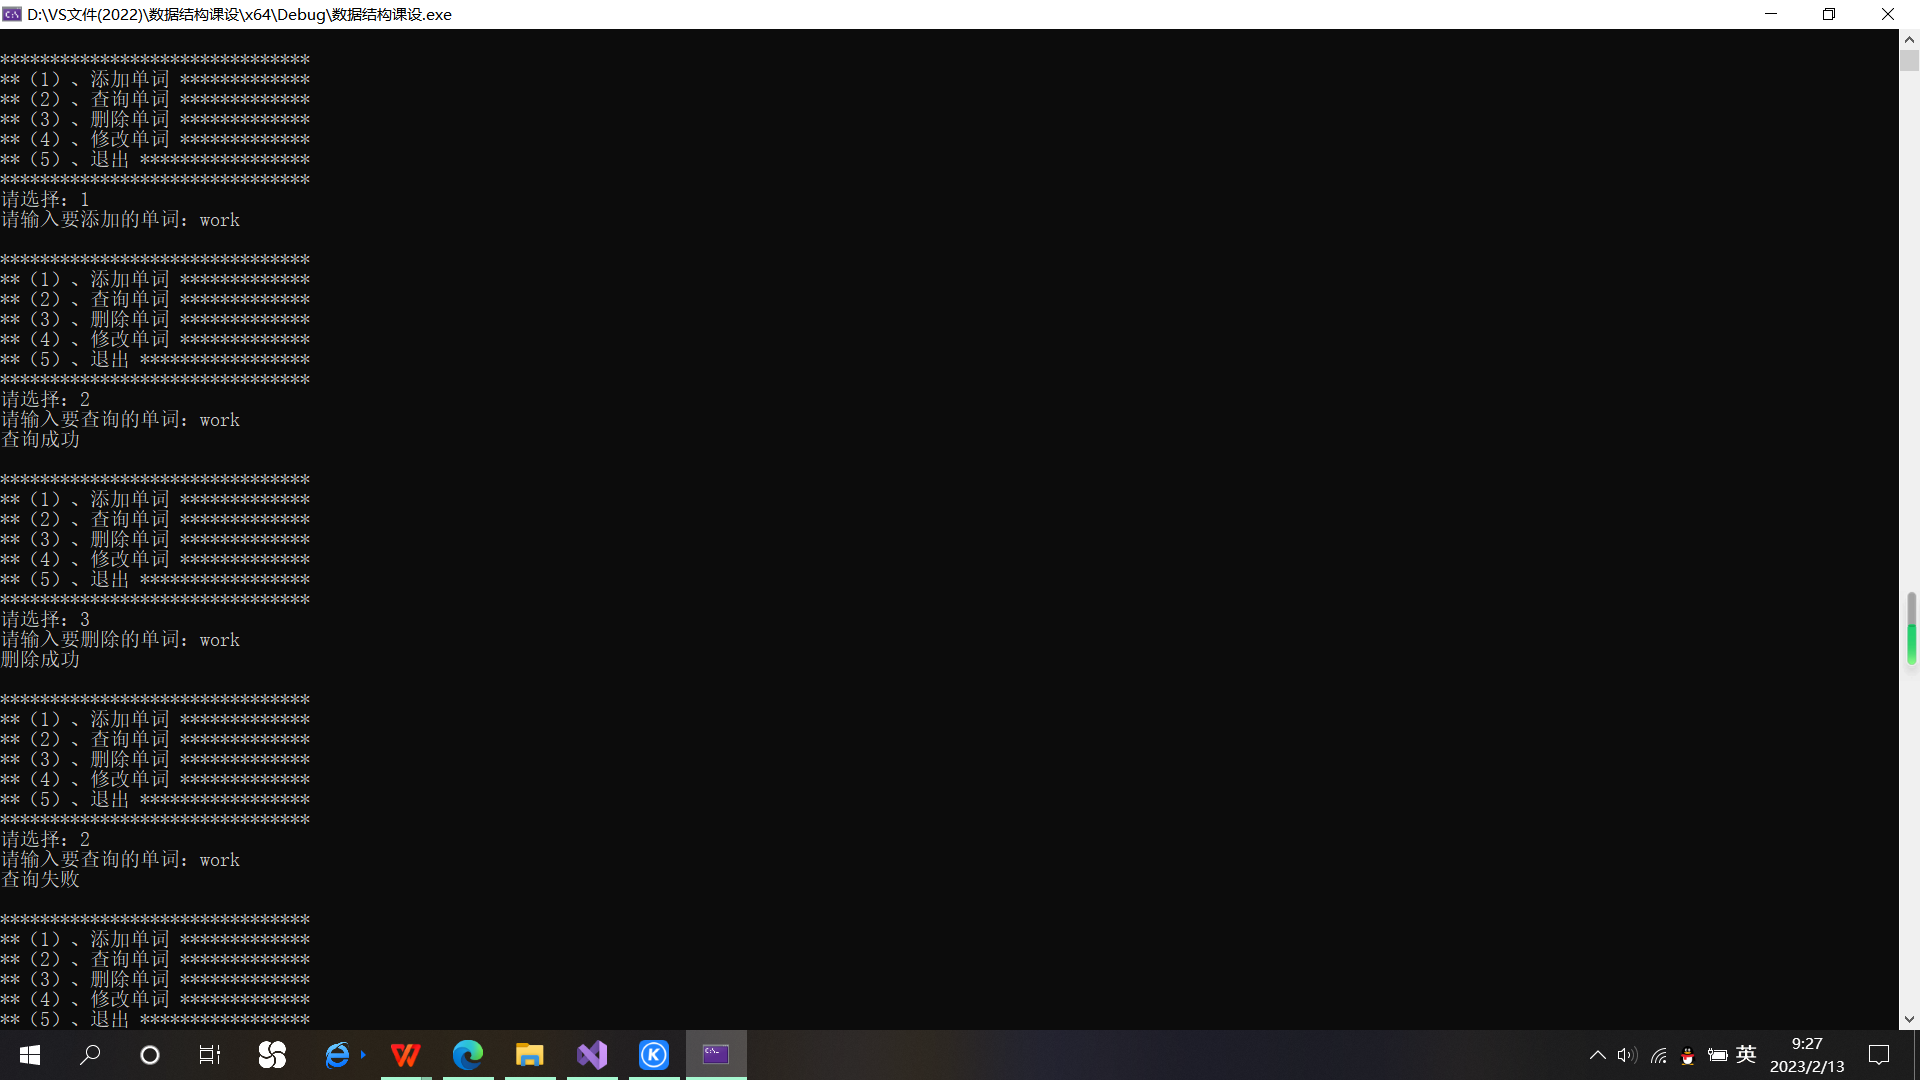The height and width of the screenshot is (1080, 1920).
Task: Switch to Visual Studio on taskbar
Action: pos(592,1055)
